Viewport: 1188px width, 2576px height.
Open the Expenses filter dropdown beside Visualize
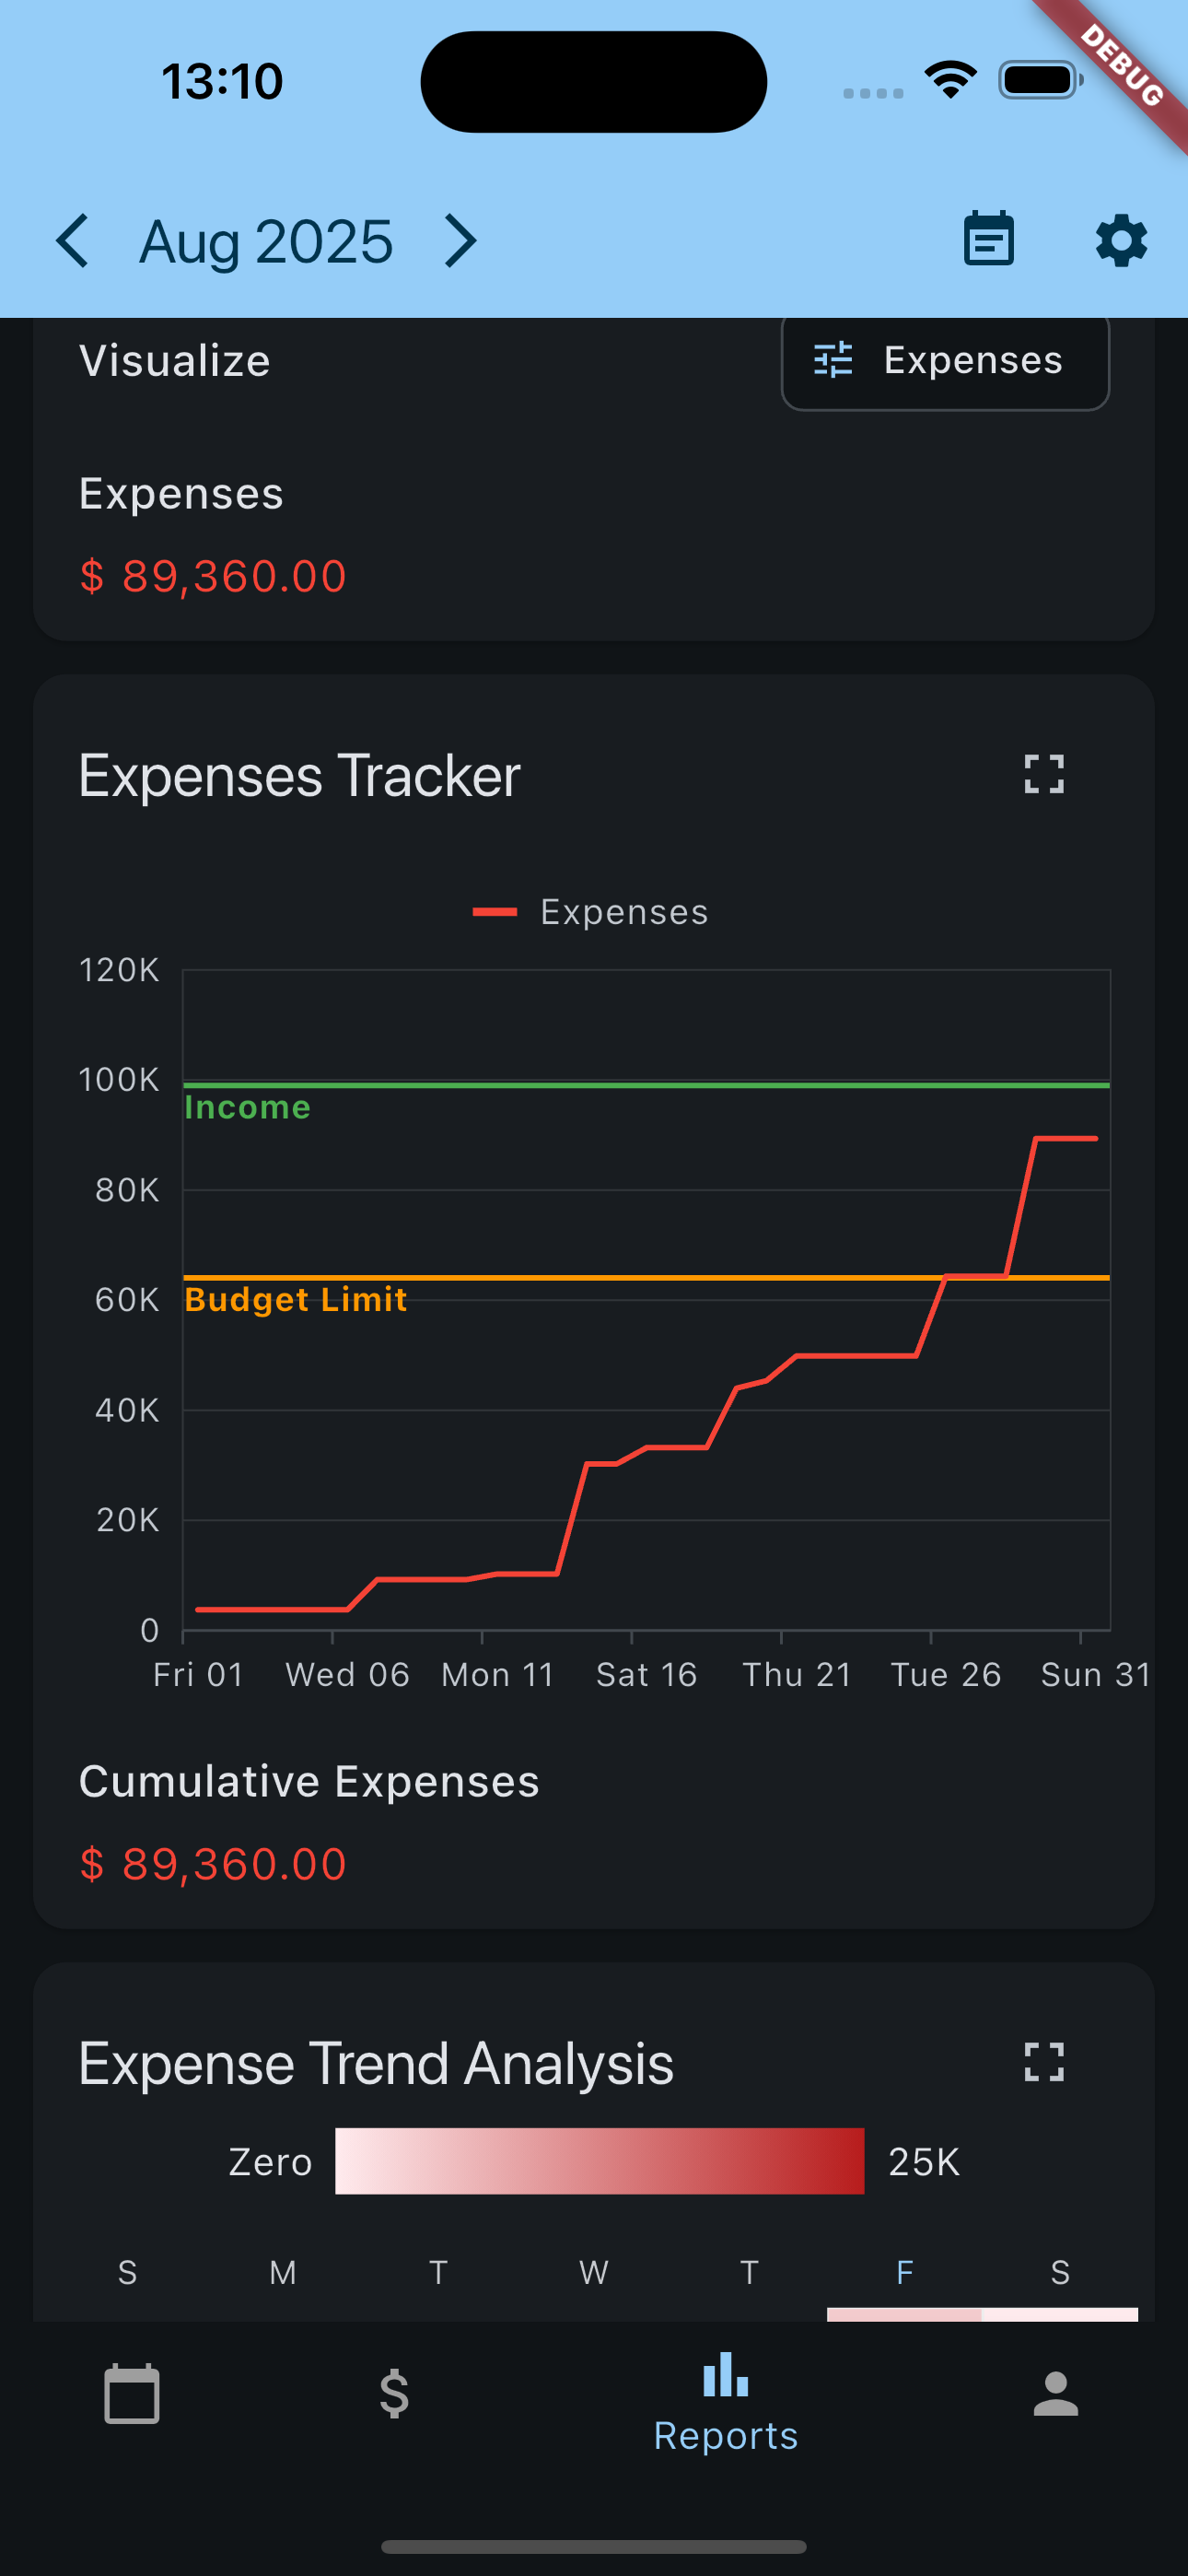pyautogui.click(x=945, y=361)
